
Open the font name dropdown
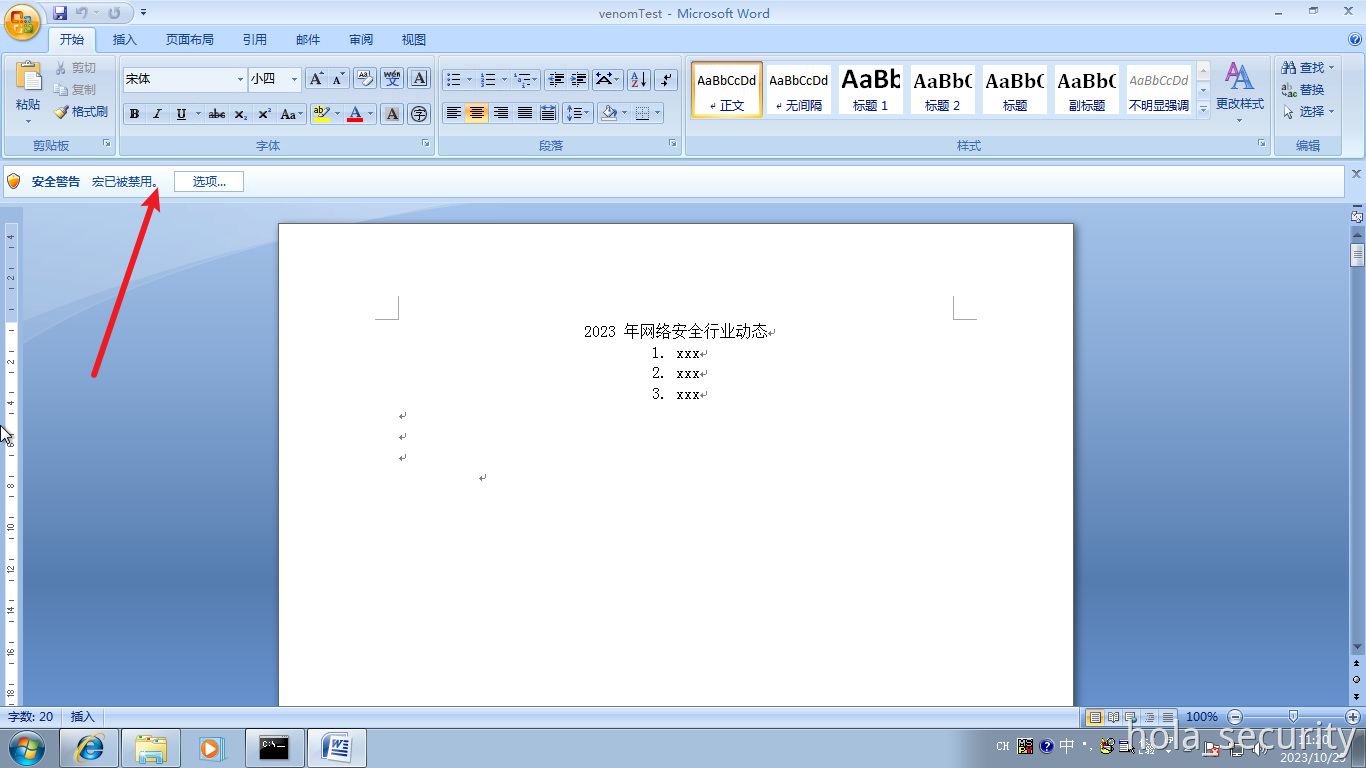coord(240,79)
